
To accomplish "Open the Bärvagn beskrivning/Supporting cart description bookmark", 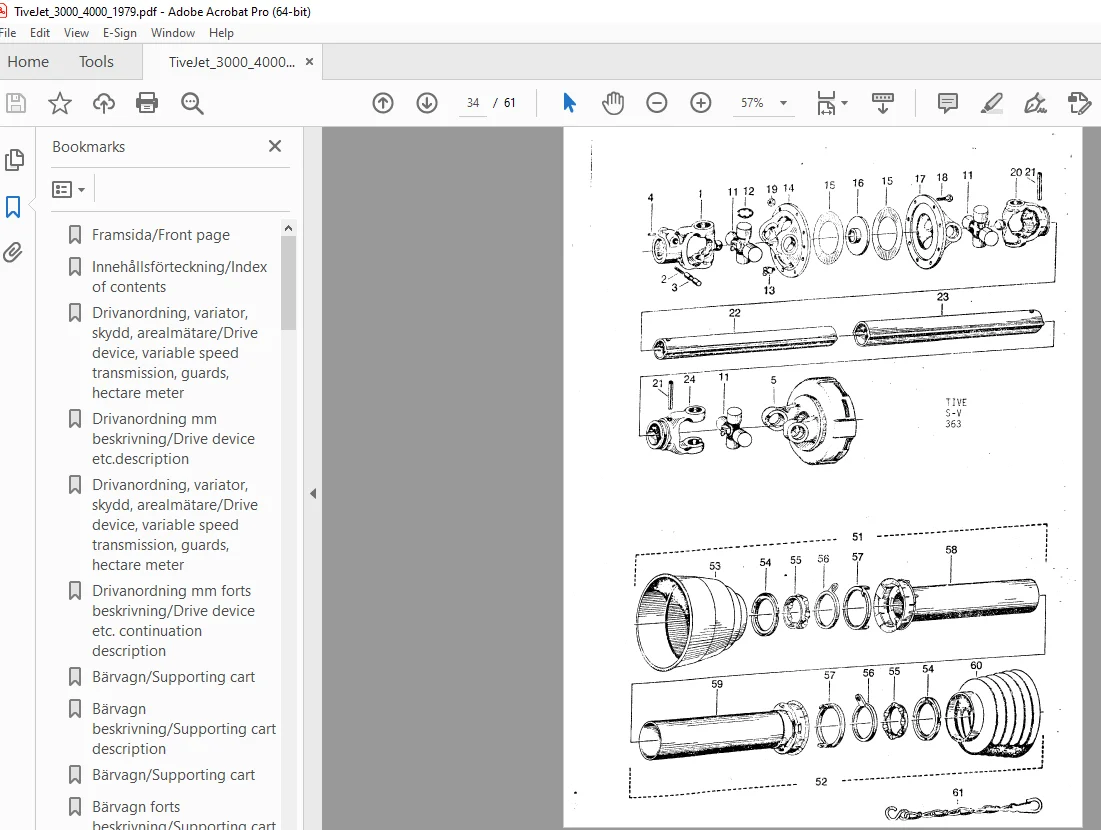I will 184,728.
